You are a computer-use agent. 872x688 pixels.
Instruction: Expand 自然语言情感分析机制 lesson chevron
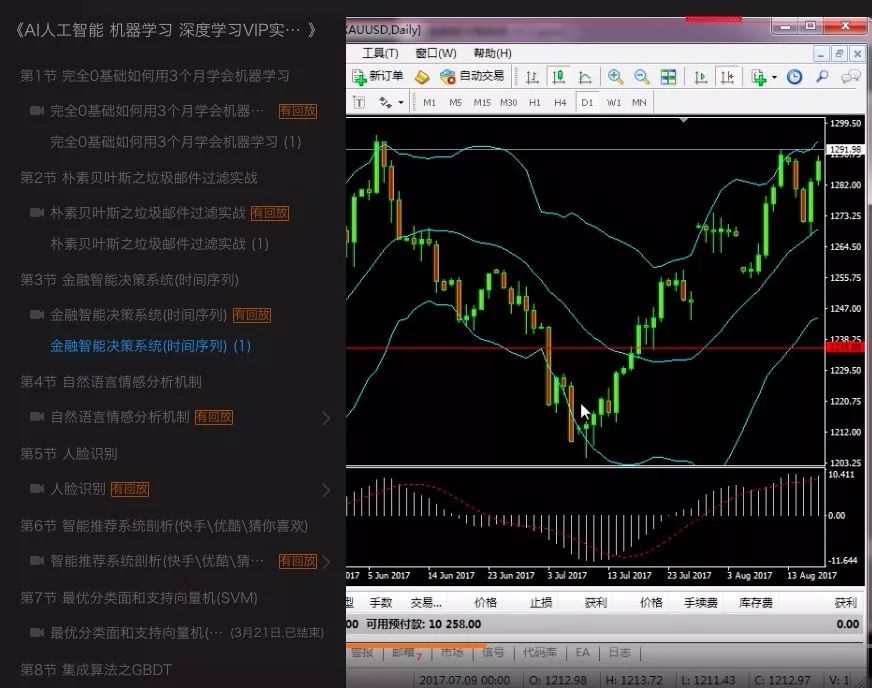[x=326, y=418]
